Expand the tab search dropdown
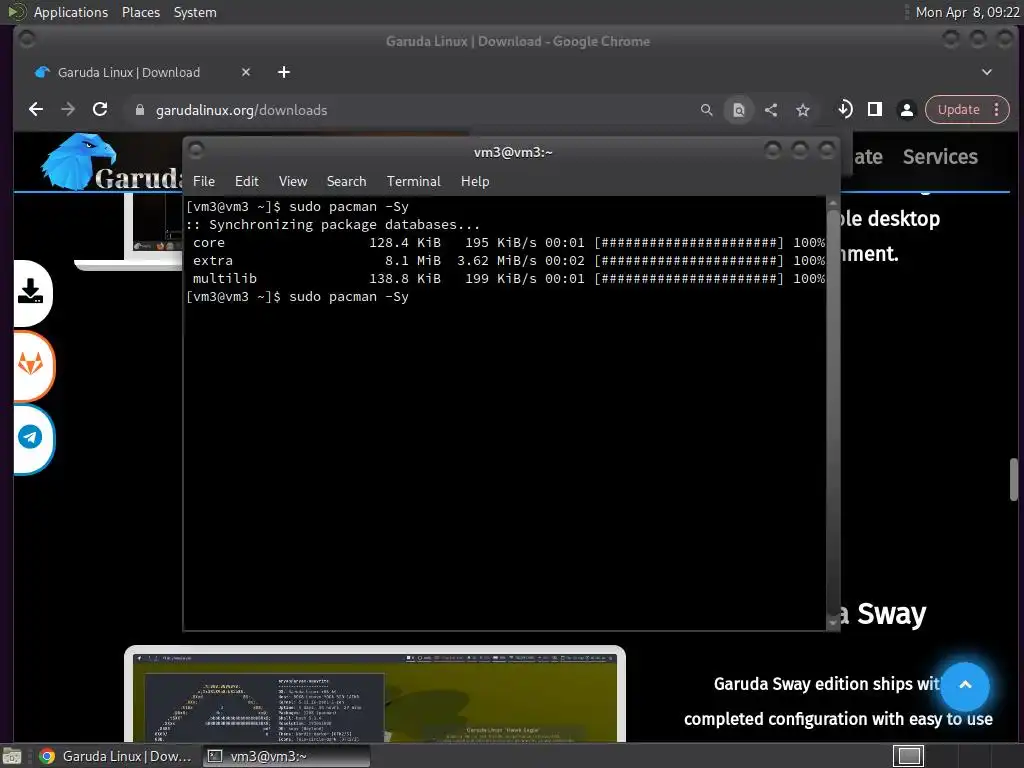This screenshot has width=1024, height=768. [987, 72]
